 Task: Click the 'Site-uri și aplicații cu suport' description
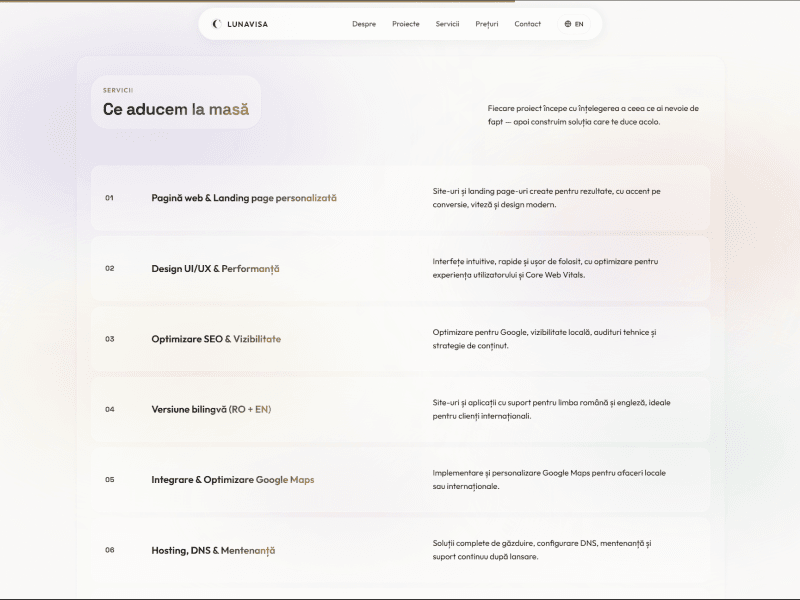point(552,409)
